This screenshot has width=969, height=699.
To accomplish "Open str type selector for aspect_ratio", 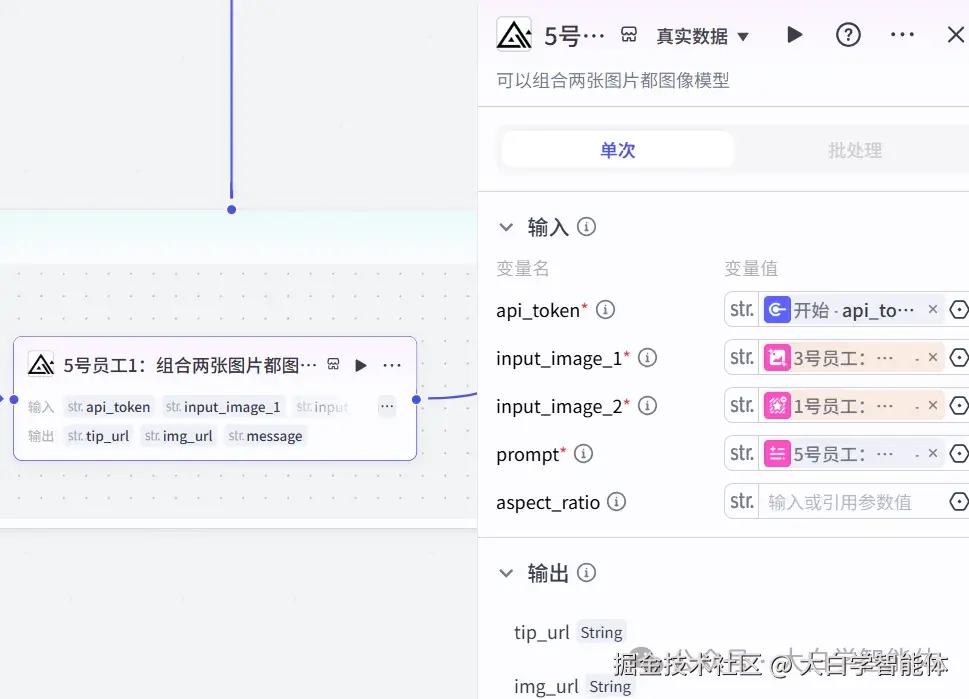I will click(x=742, y=501).
